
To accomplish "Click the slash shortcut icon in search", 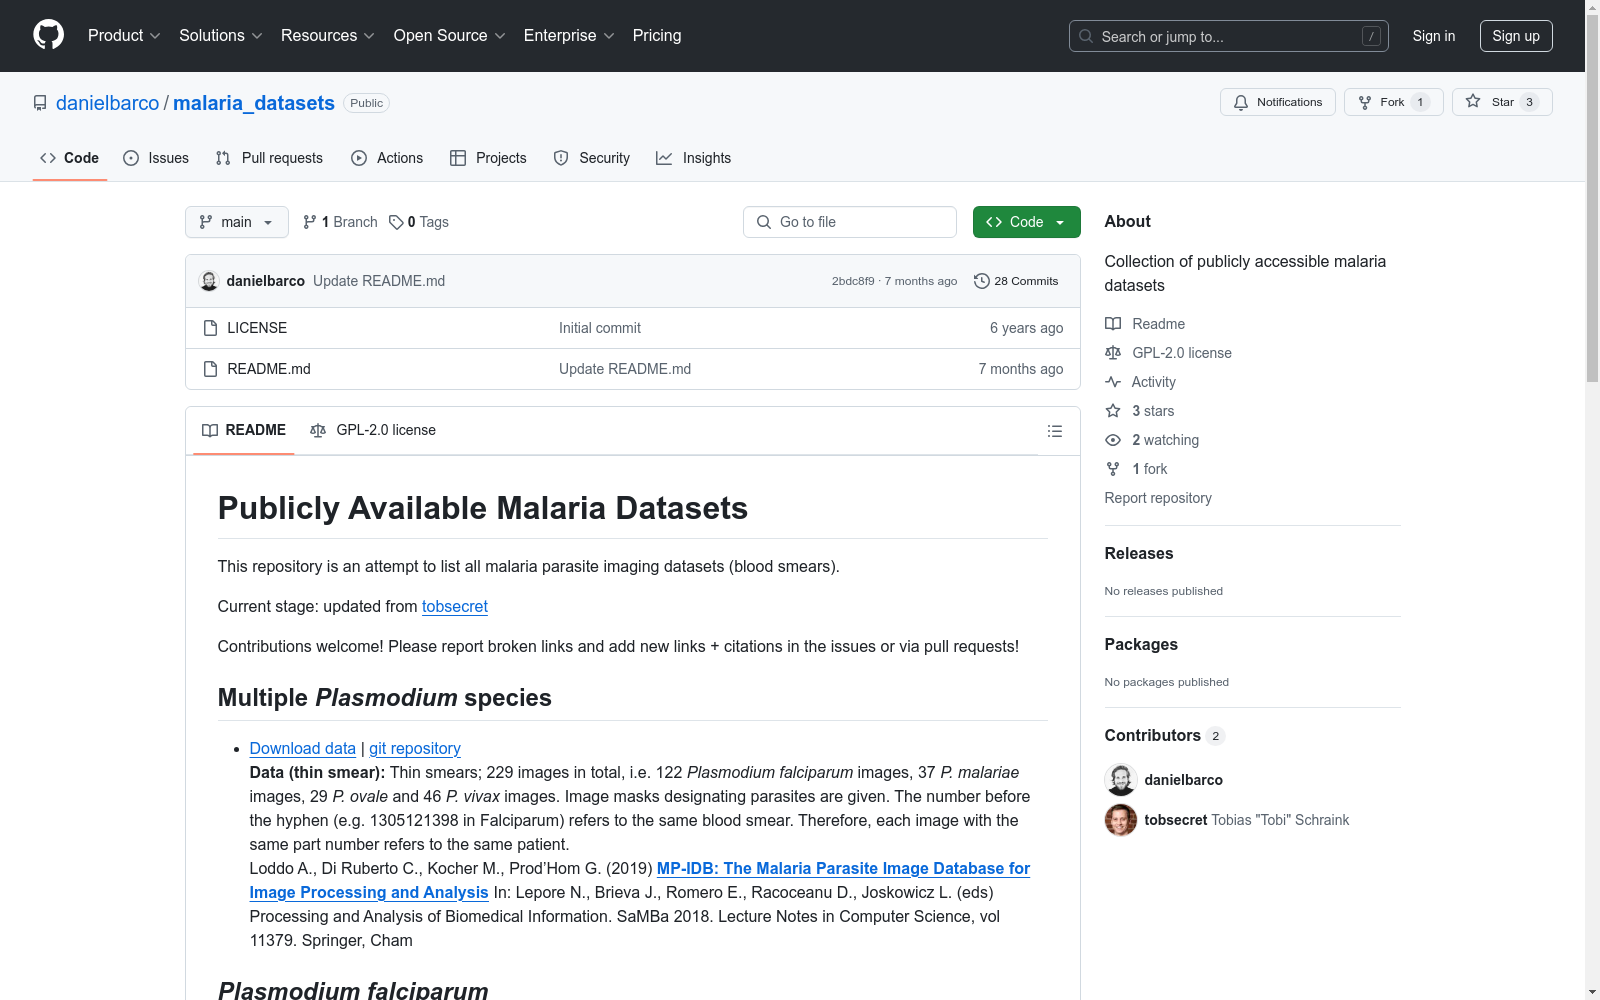I will [x=1371, y=36].
